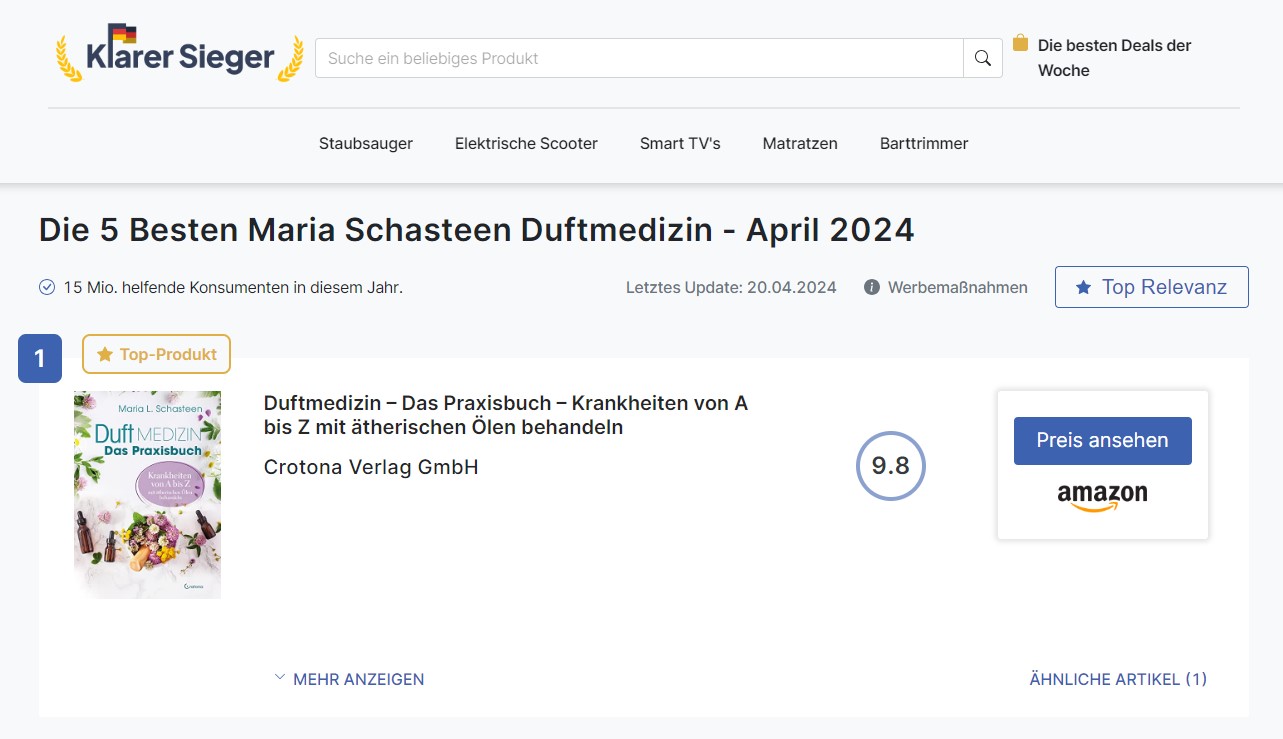The height and width of the screenshot is (739, 1283).
Task: Click the checkmark icon before 15 Mio.
Action: coord(47,287)
